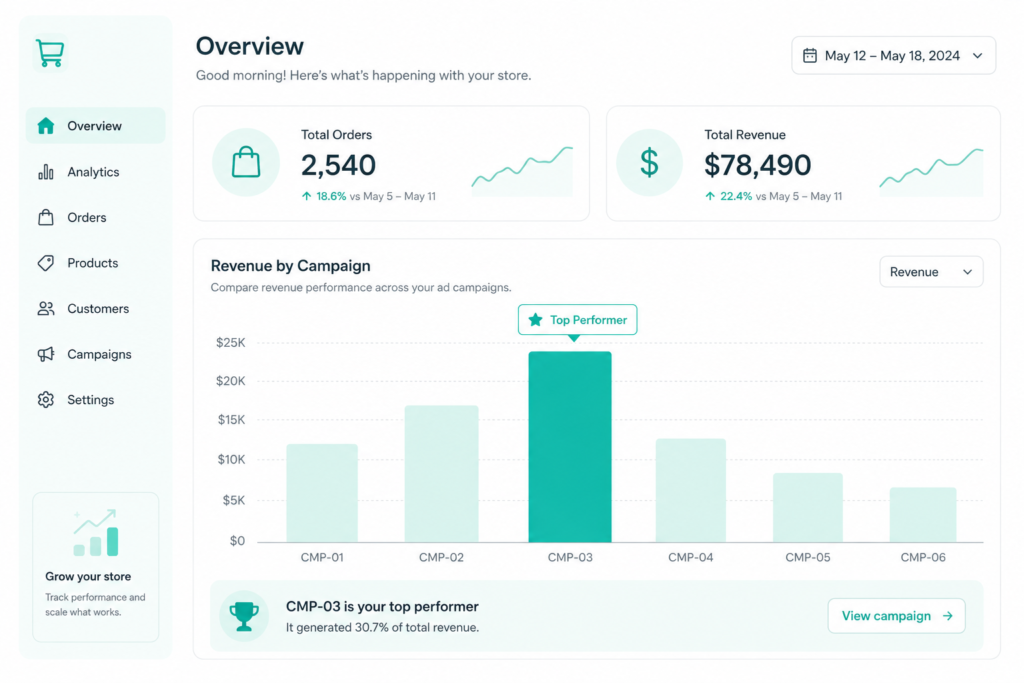Click the Settings gear icon
The image size is (1024, 683).
tap(46, 400)
